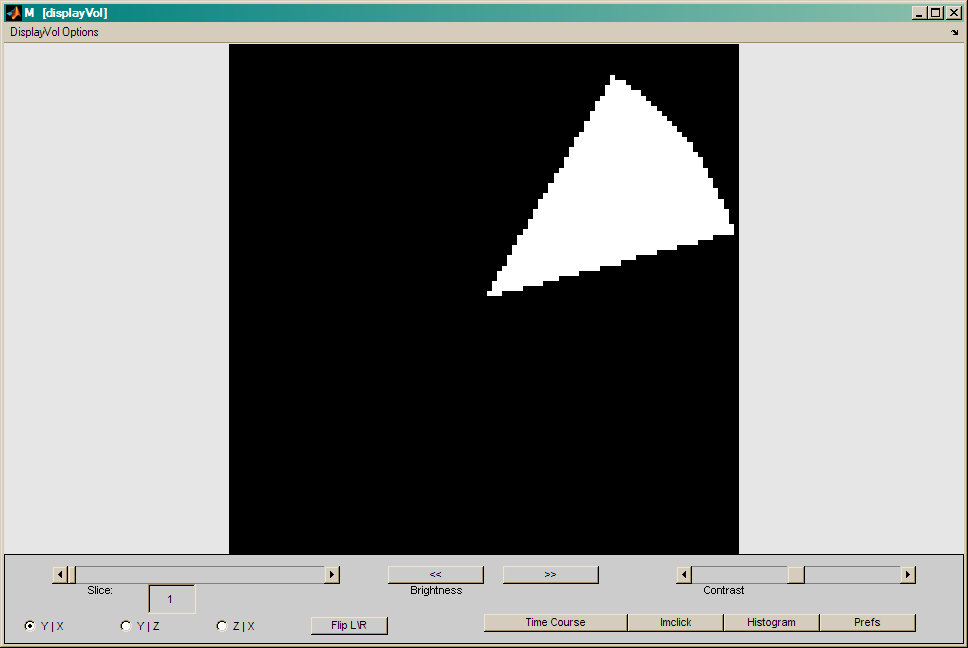
Task: Click the dock arrow icon at menu bar right
Action: click(x=954, y=32)
